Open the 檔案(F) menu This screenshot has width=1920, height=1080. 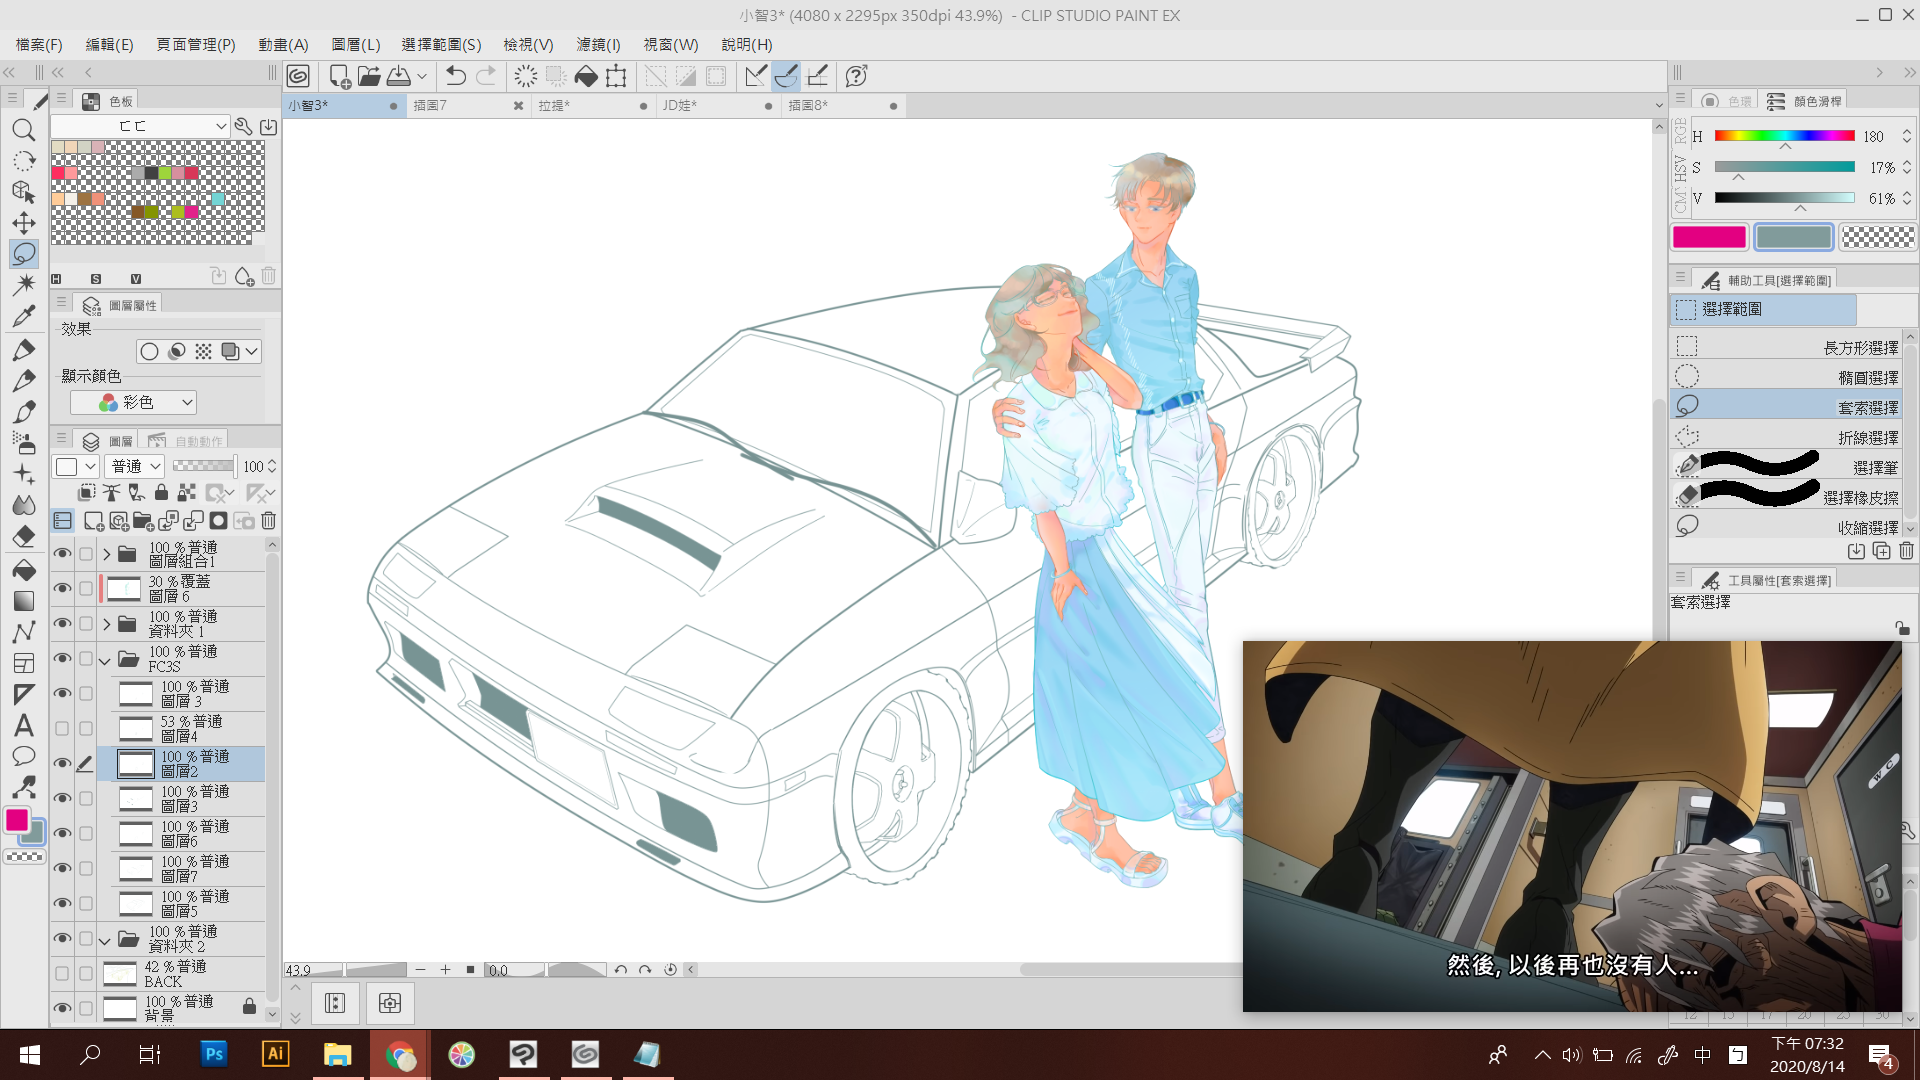click(39, 44)
